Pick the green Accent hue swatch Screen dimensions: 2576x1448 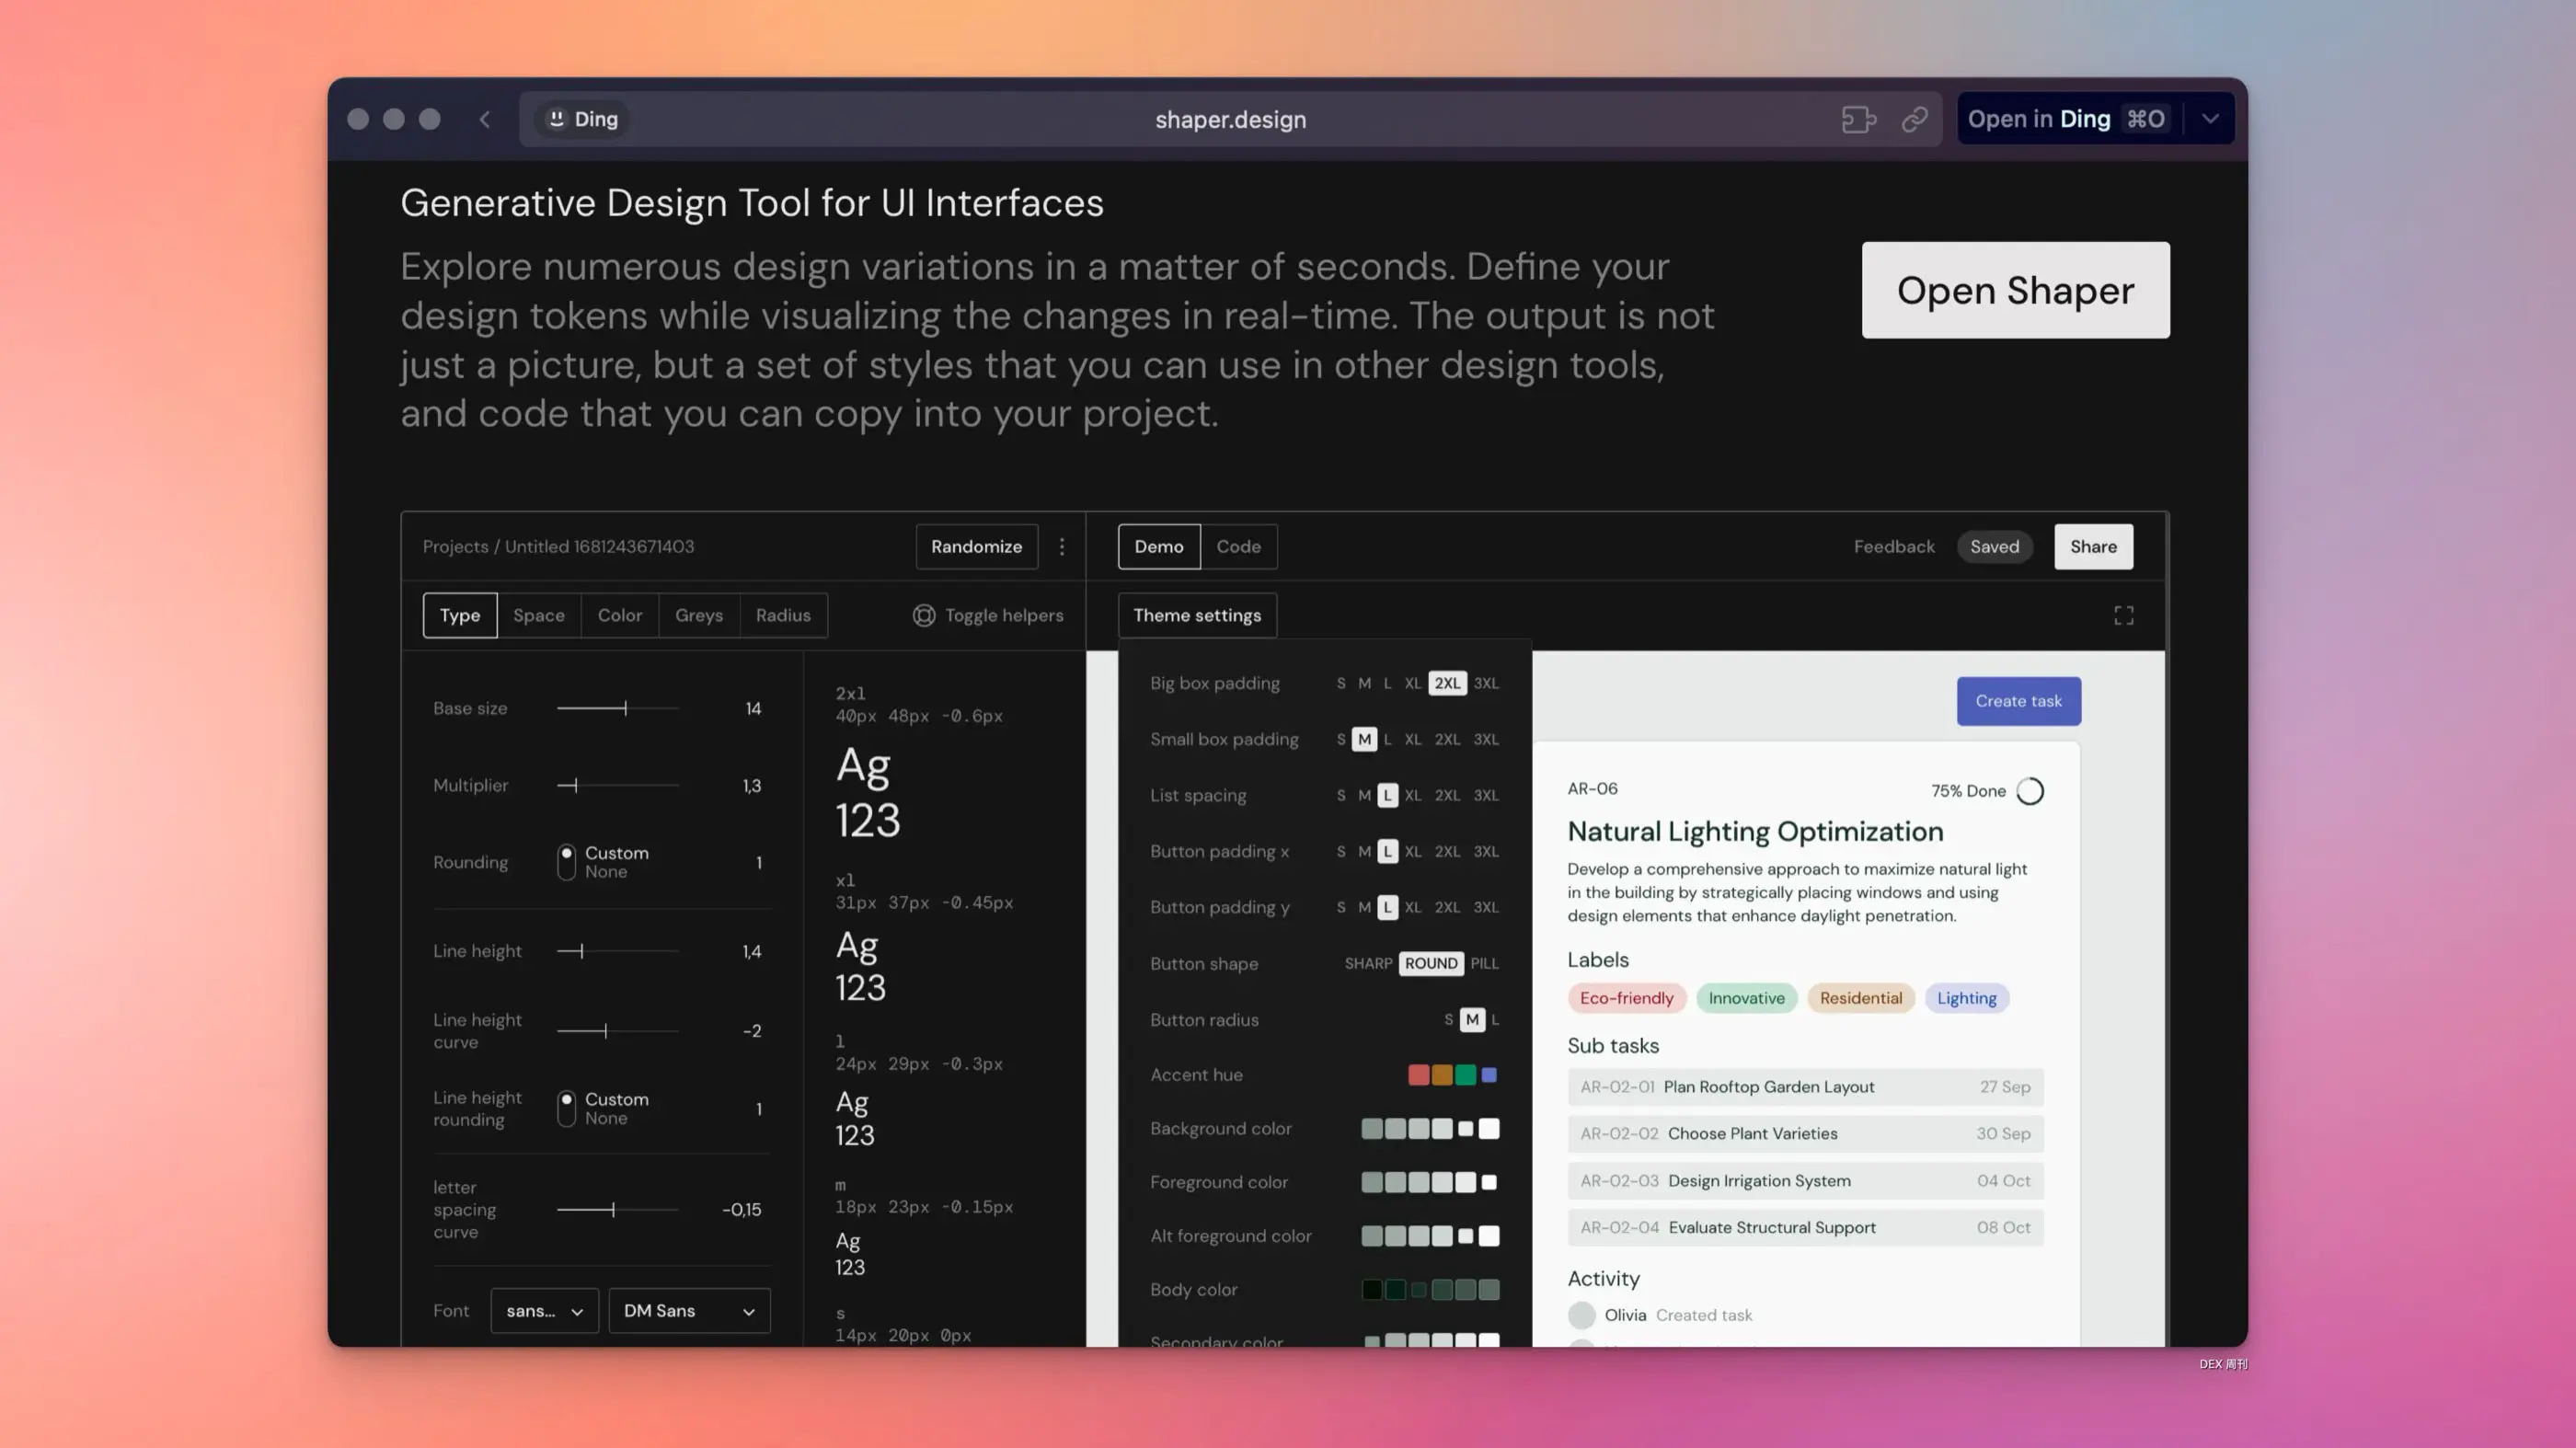[x=1465, y=1075]
